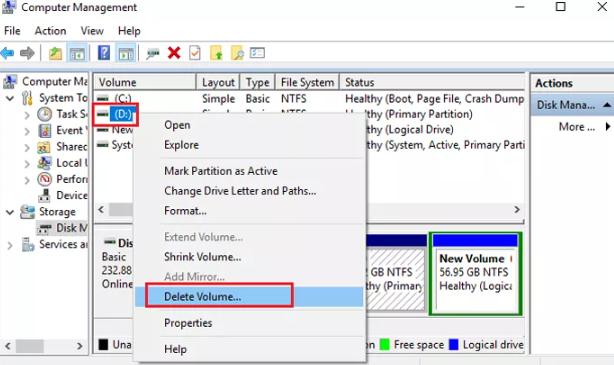Choose Properties from context menu
The width and height of the screenshot is (614, 365).
click(x=249, y=323)
